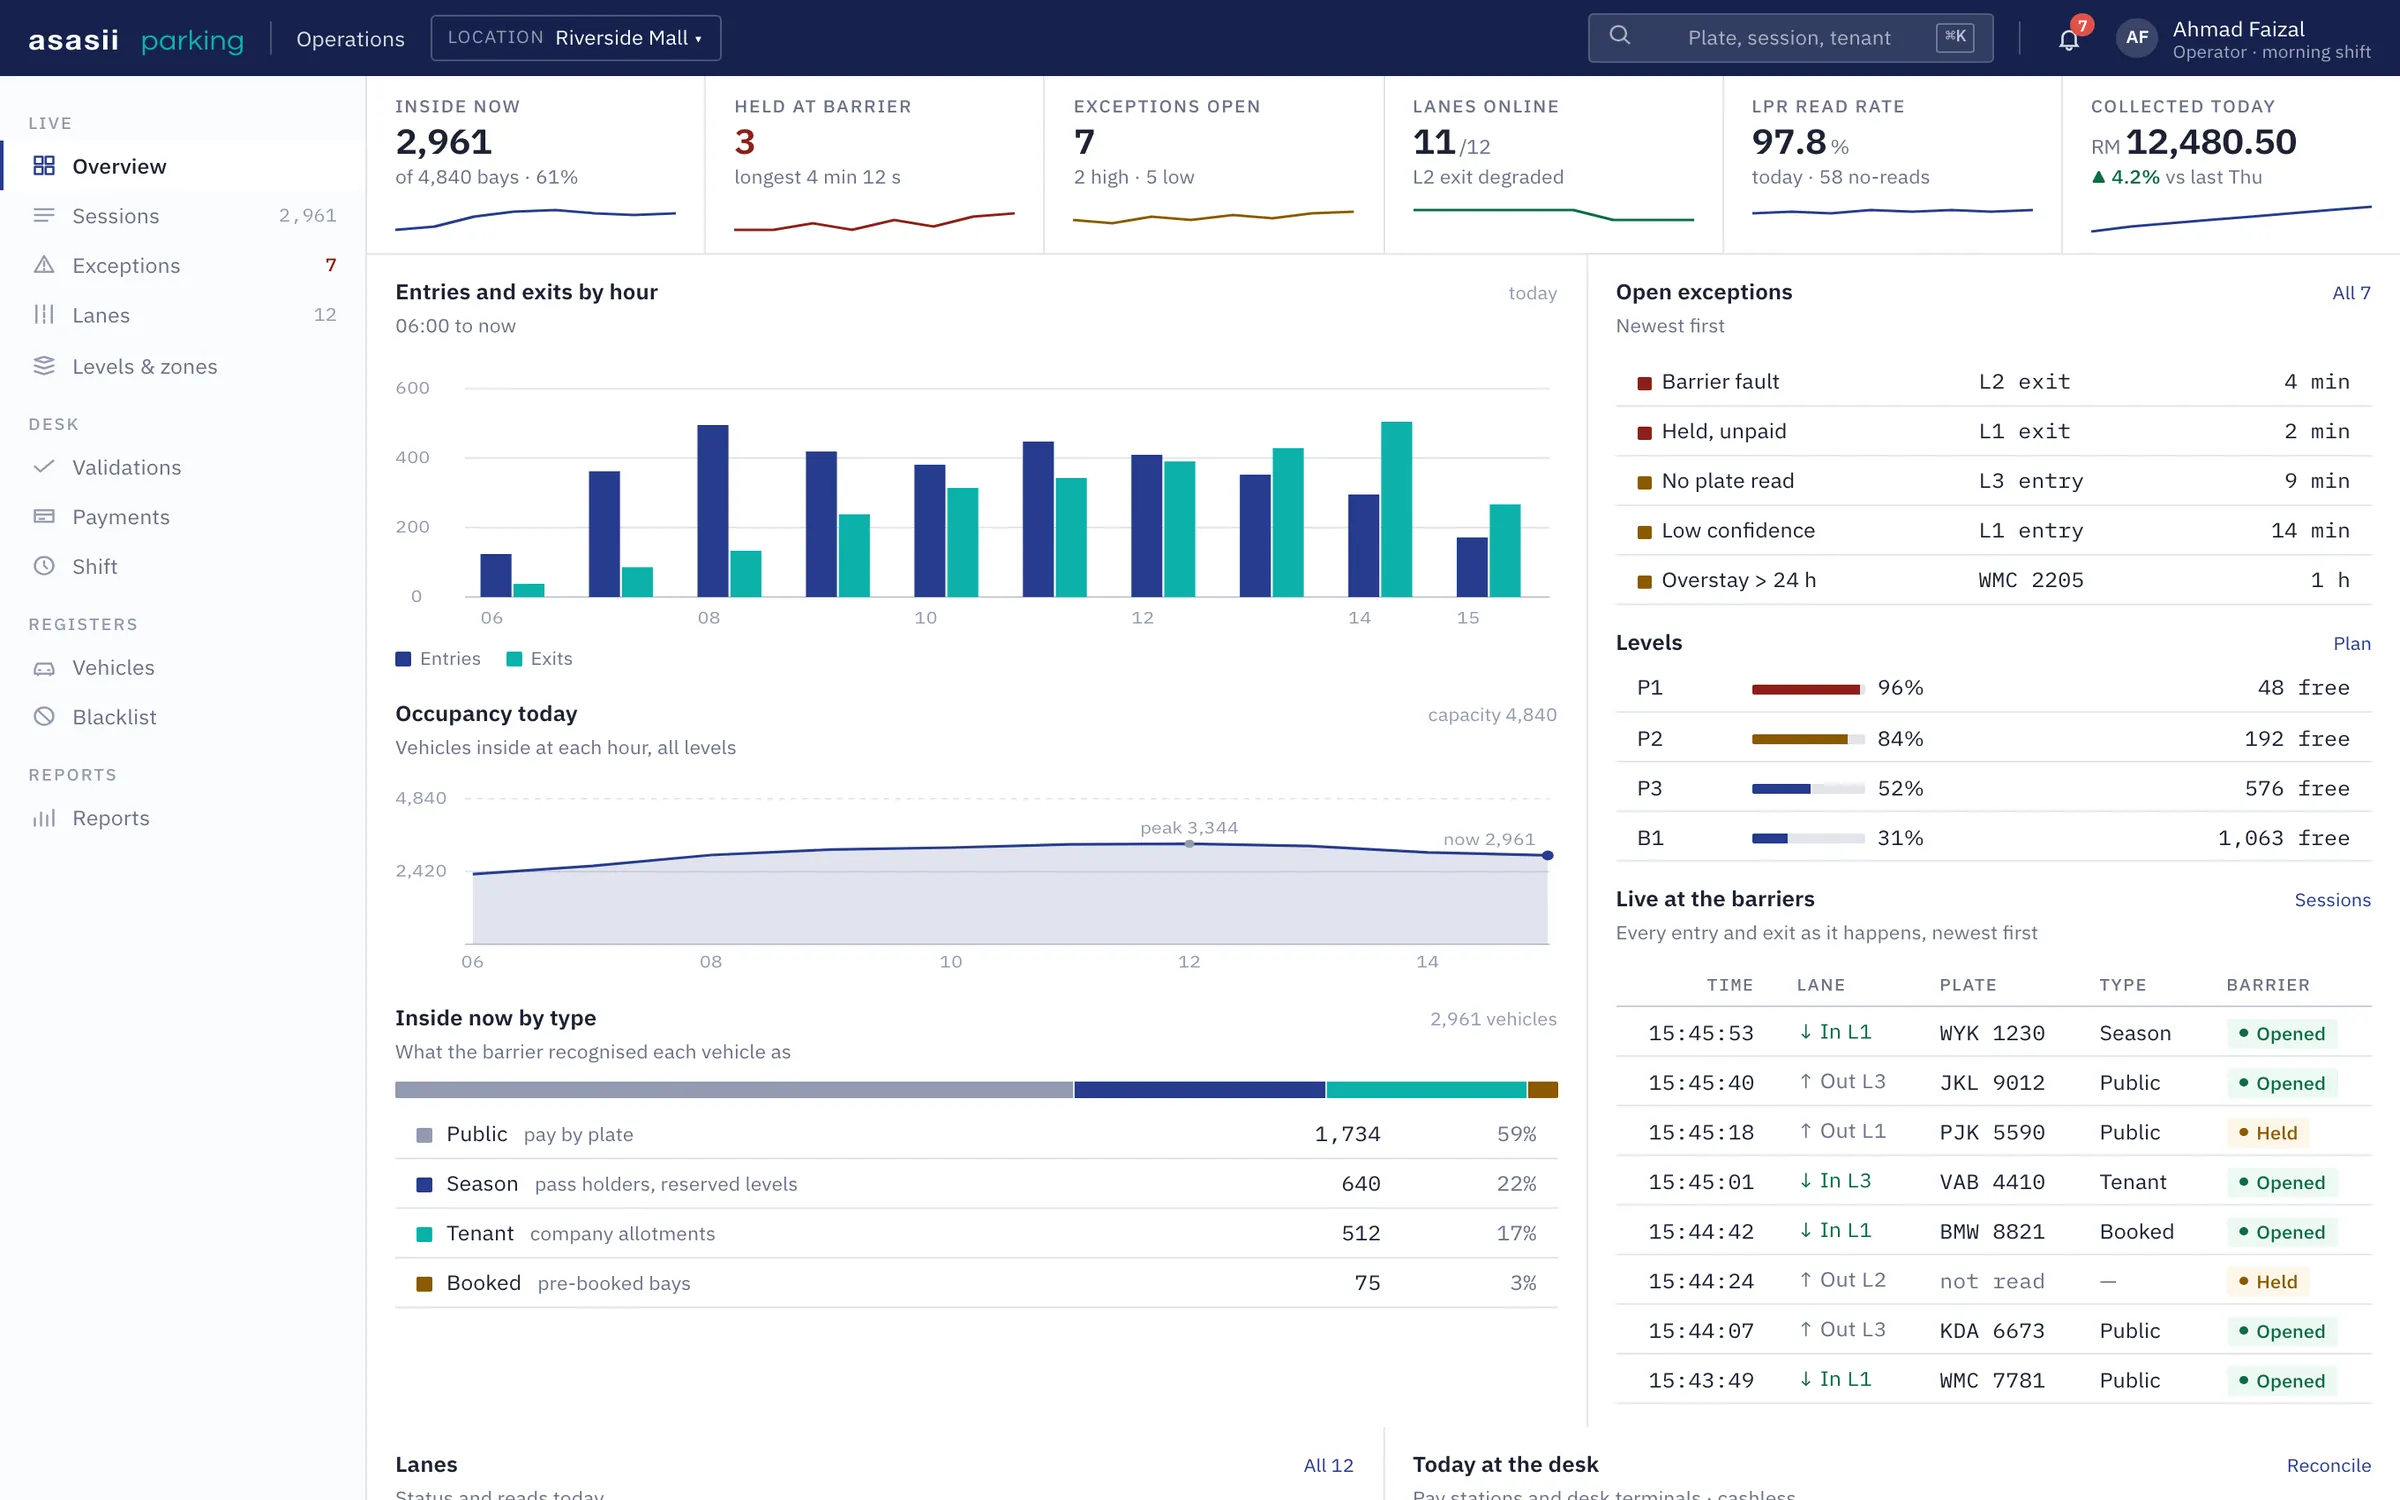Click the Blacklist blocked icon
This screenshot has width=2400, height=1500.
pyautogui.click(x=44, y=717)
